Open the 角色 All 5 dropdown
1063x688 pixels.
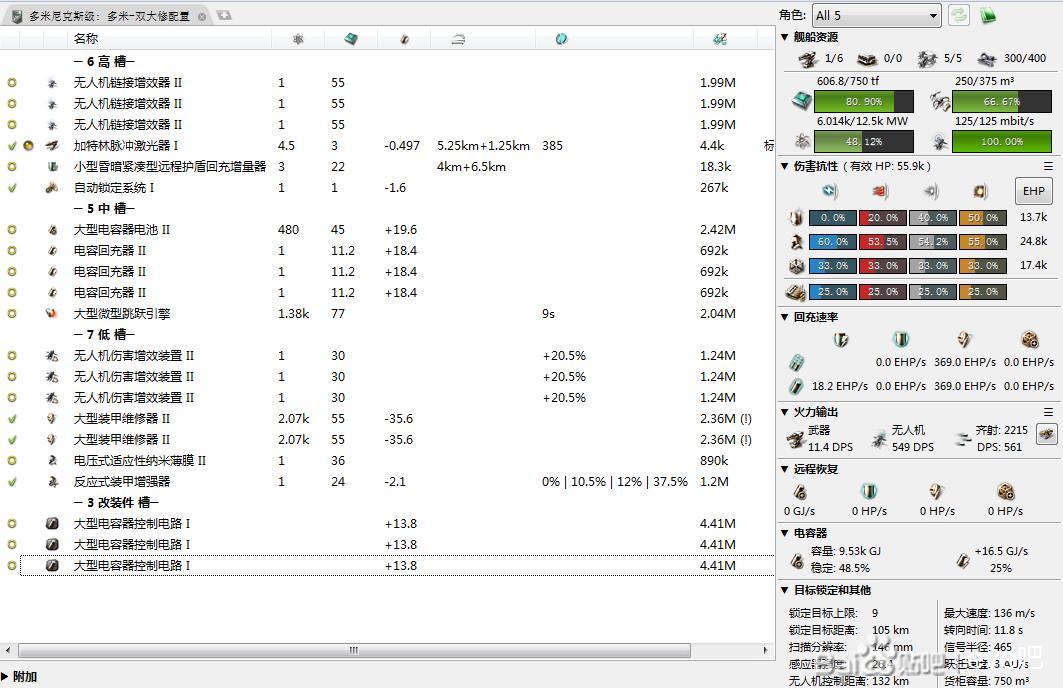coord(876,15)
